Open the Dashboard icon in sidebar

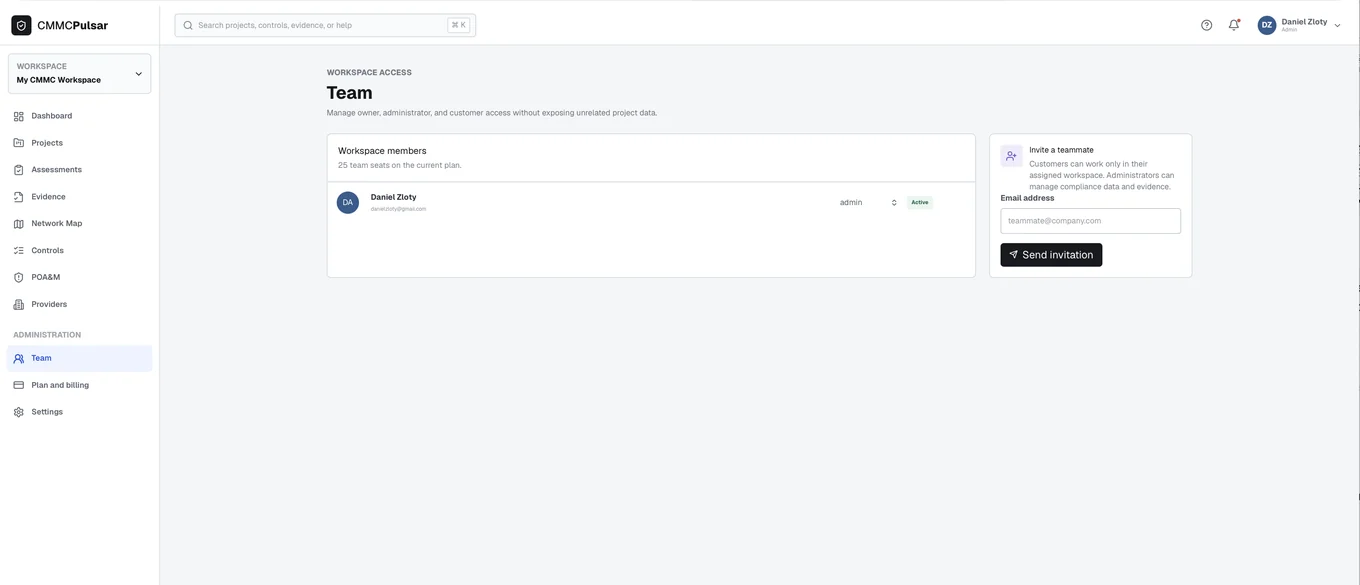[18, 116]
